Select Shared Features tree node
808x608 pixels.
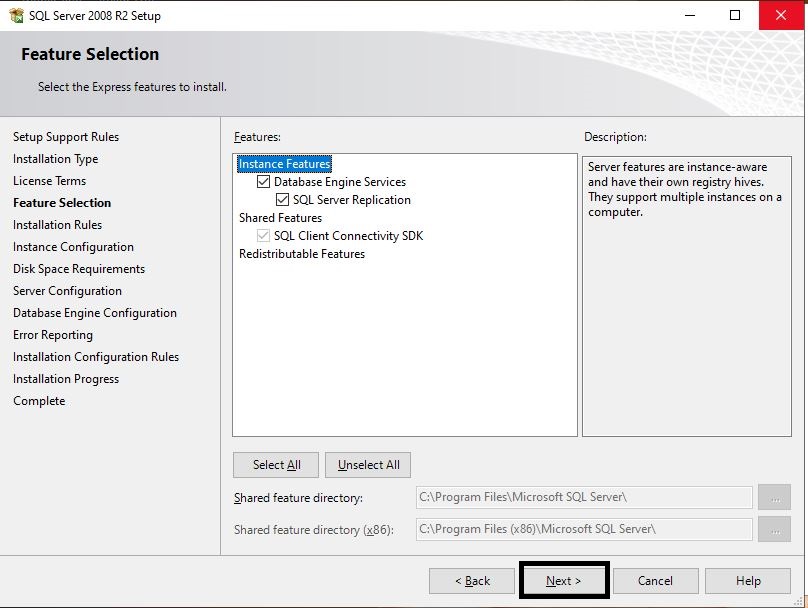tap(280, 218)
